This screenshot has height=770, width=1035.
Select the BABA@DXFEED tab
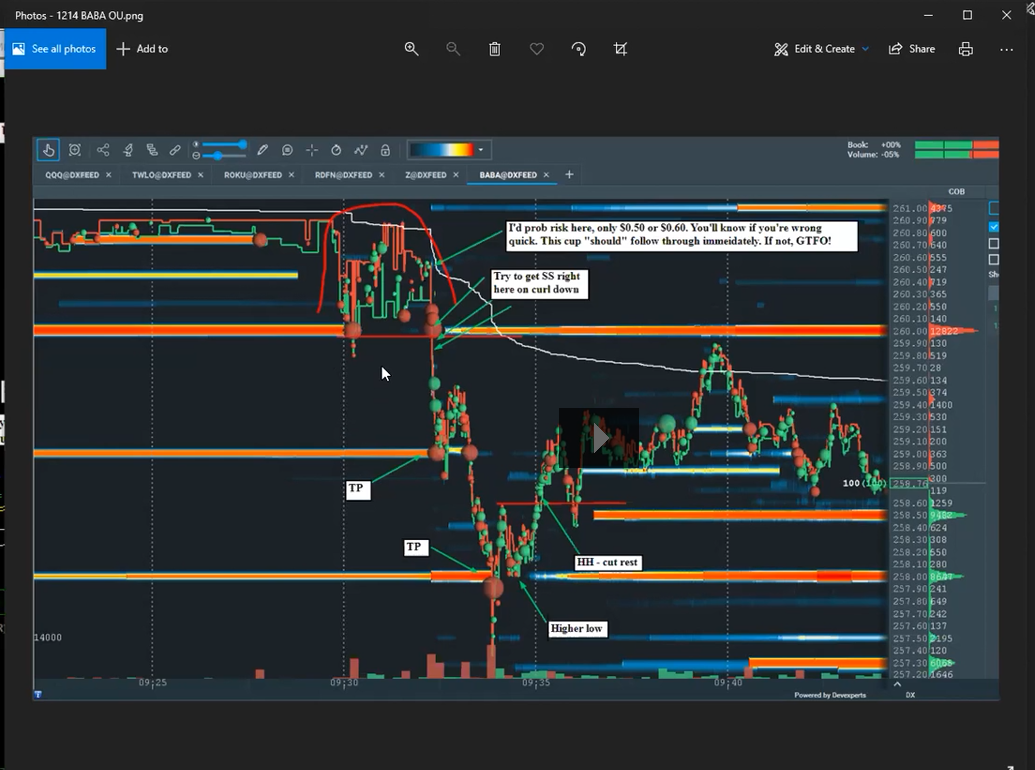[508, 175]
